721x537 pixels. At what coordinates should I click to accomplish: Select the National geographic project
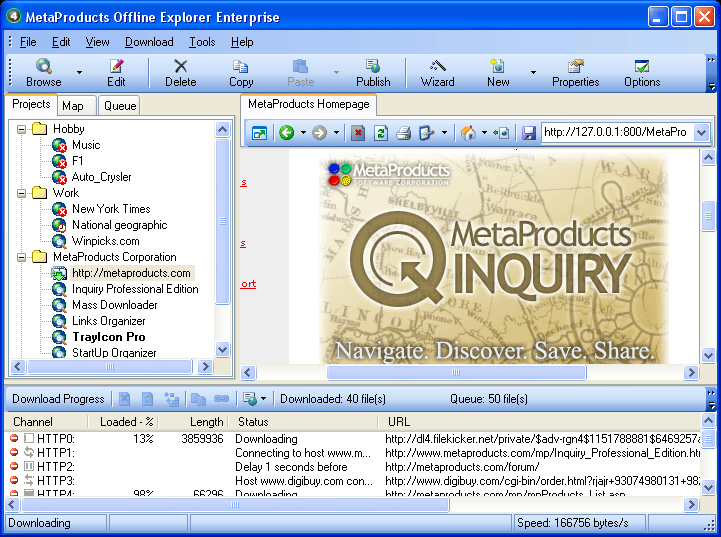pyautogui.click(x=120, y=225)
